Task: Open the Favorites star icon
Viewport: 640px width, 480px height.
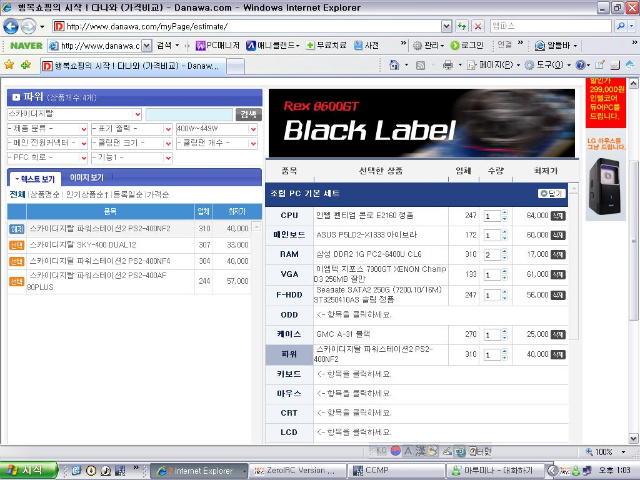Action: coord(9,64)
